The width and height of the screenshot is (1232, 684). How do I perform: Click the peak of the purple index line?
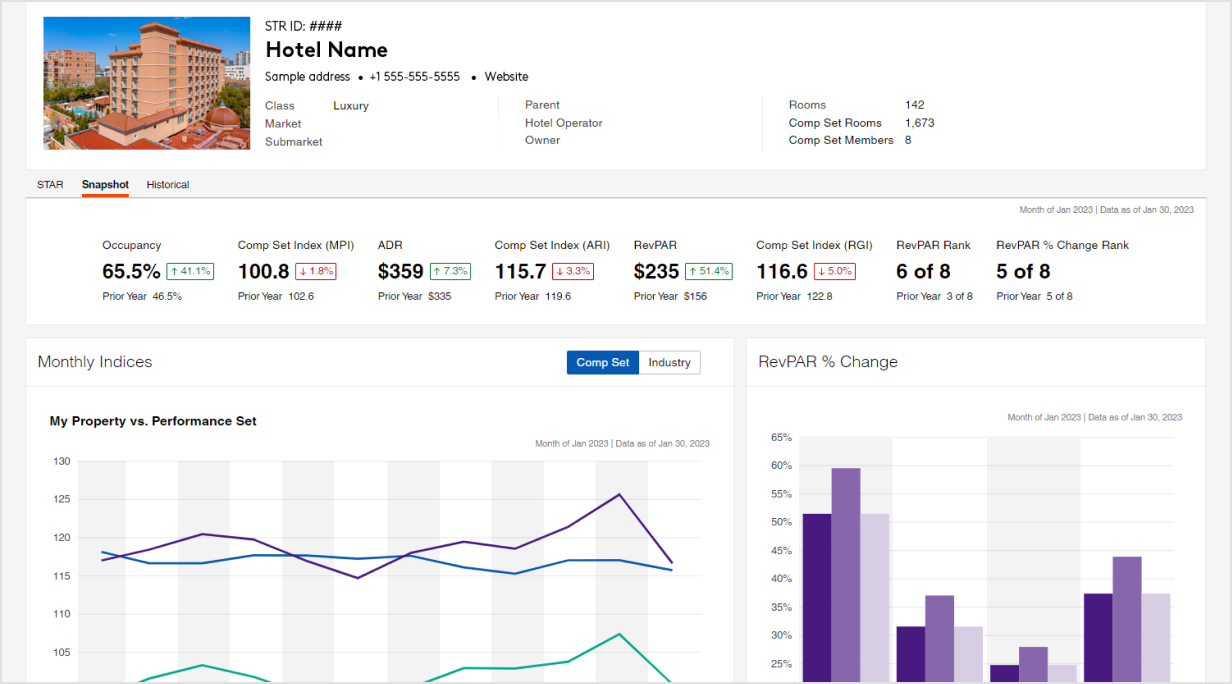pyautogui.click(x=620, y=494)
